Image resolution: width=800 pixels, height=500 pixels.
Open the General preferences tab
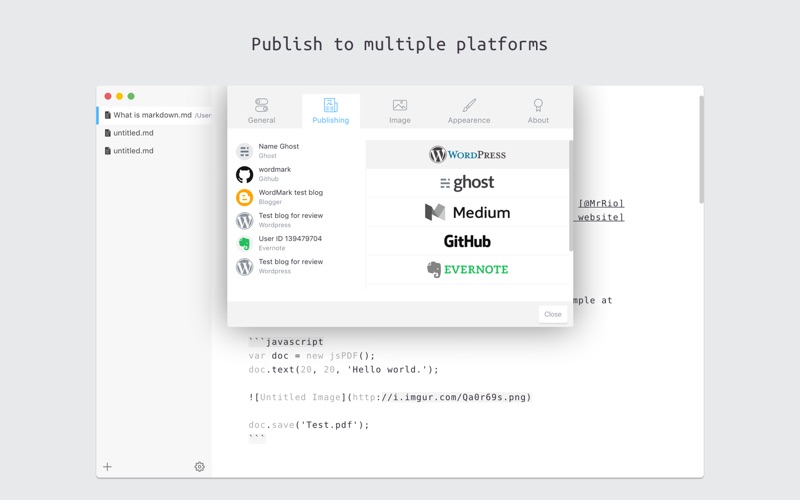(x=261, y=111)
